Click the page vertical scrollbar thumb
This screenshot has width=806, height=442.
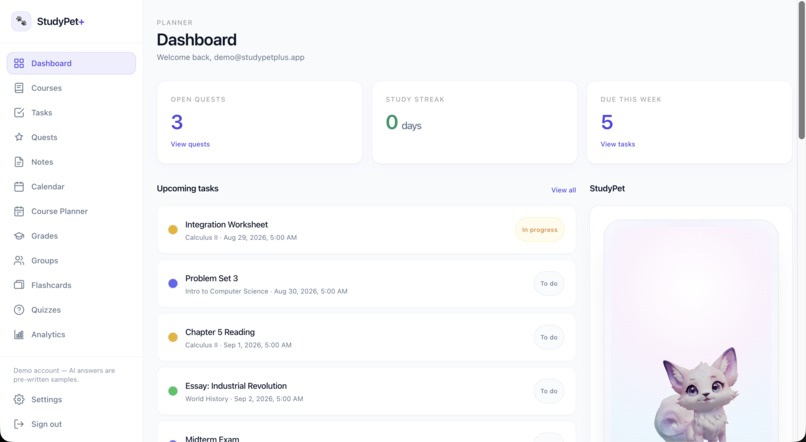801,69
